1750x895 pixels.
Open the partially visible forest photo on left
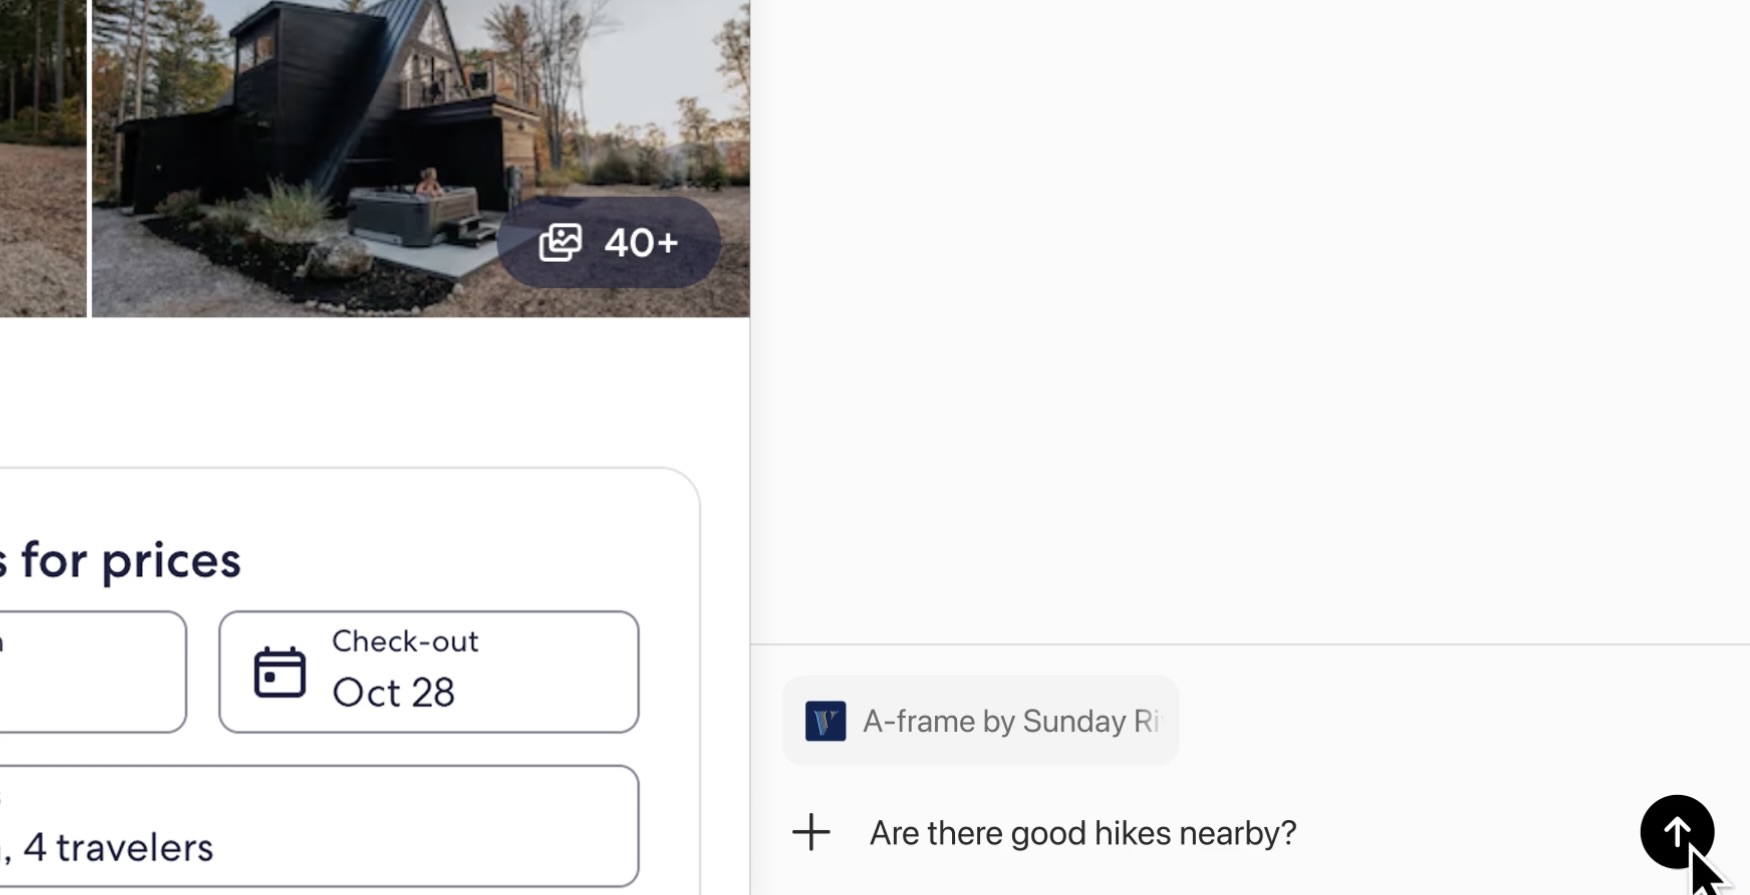[x=42, y=150]
